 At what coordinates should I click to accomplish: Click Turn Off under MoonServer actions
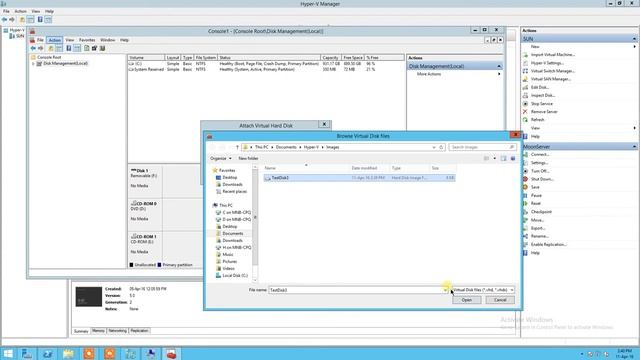click(x=540, y=171)
